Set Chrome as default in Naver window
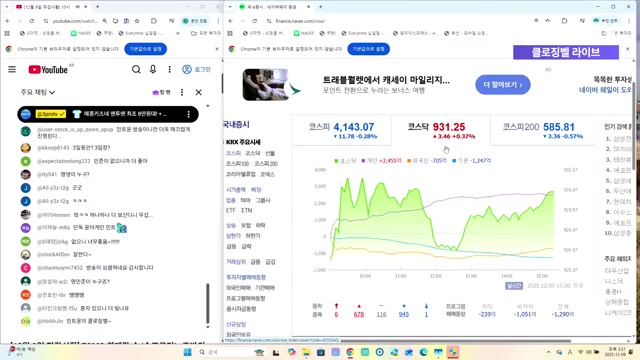The height and width of the screenshot is (360, 640). point(368,49)
